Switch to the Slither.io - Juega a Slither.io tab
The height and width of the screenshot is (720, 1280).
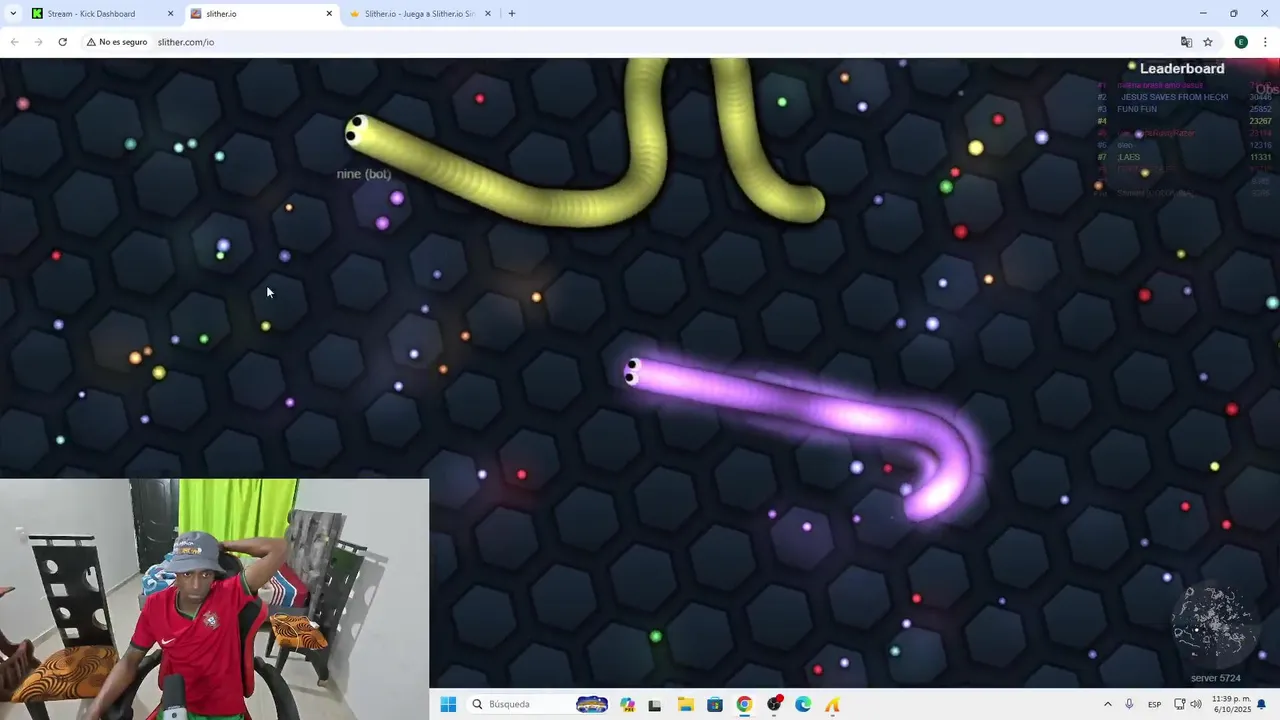(x=420, y=14)
